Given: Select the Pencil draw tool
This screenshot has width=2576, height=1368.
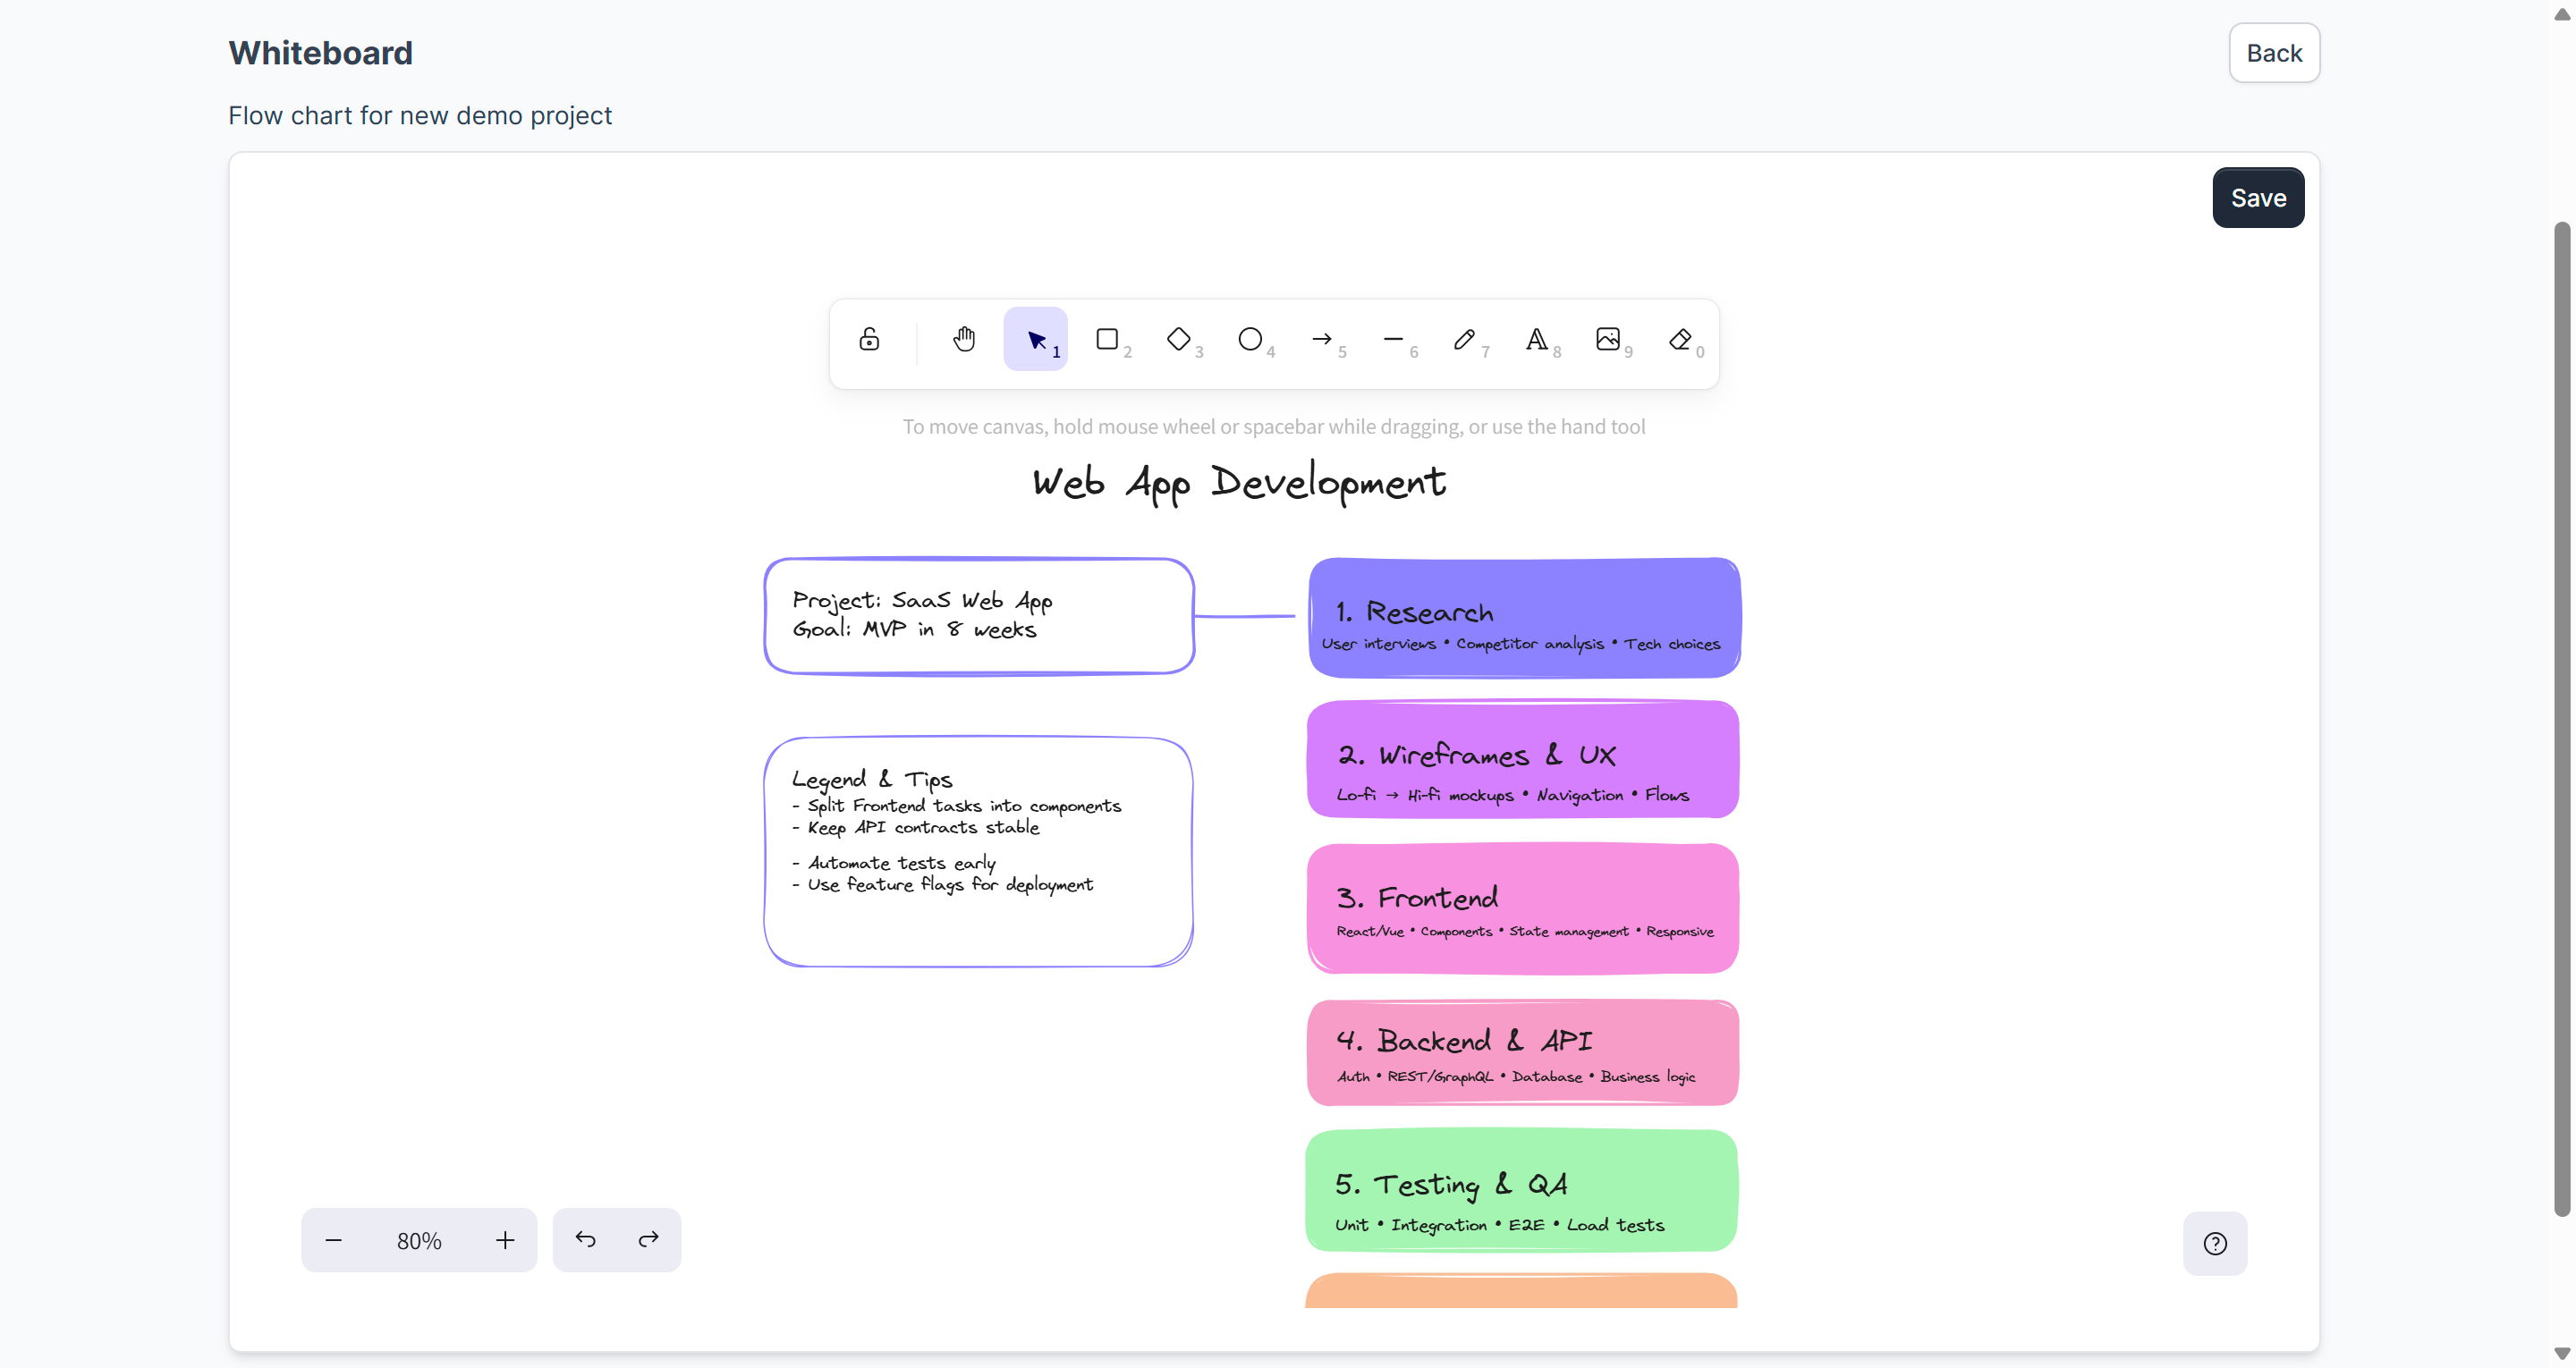Looking at the screenshot, I should (x=1464, y=339).
